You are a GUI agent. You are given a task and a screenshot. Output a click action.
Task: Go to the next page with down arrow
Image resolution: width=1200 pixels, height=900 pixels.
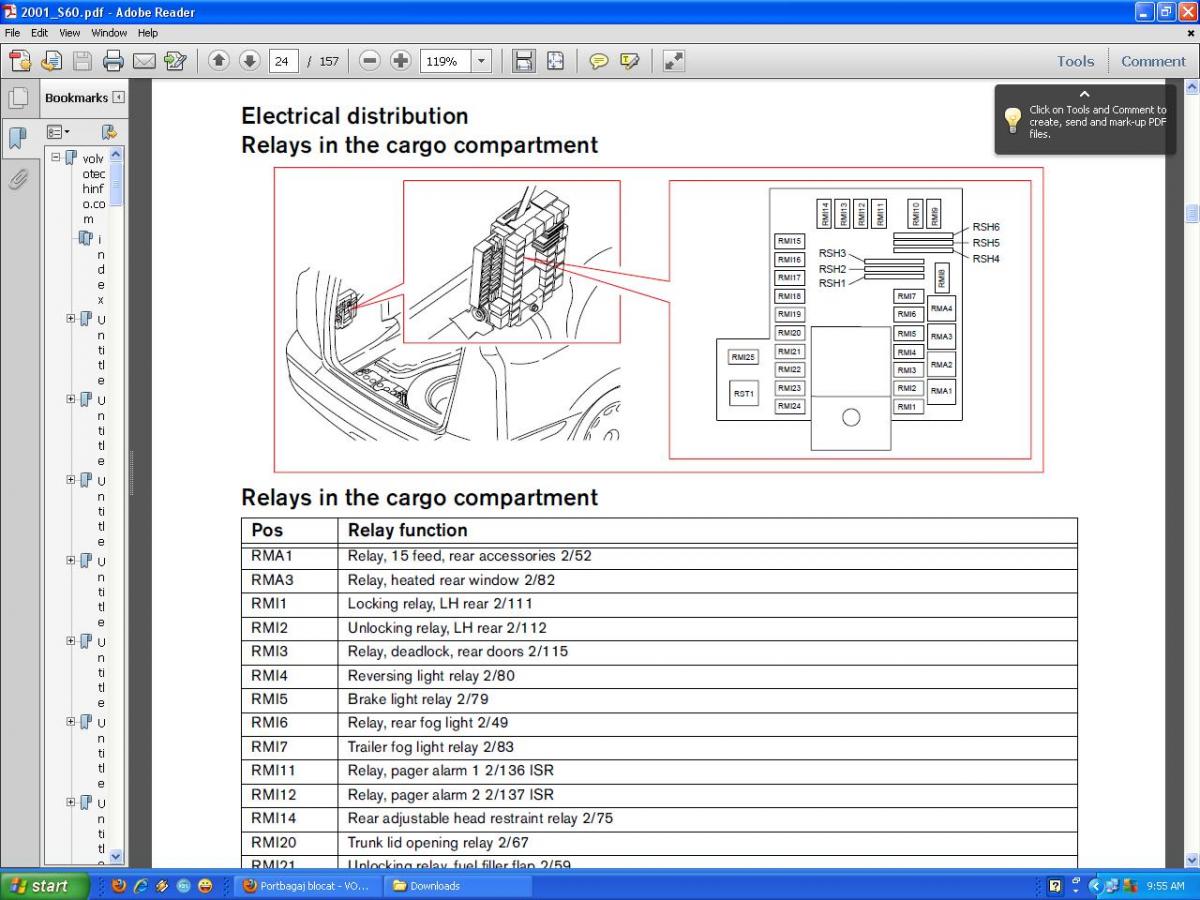click(249, 61)
